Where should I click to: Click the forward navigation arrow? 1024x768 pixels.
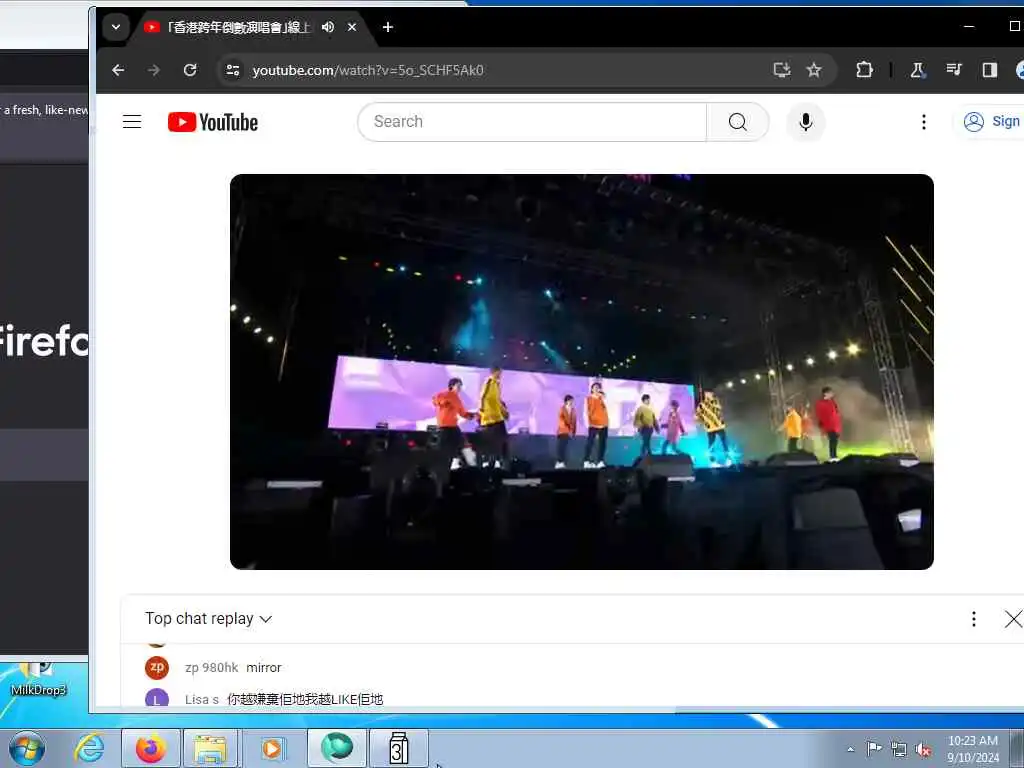(x=153, y=70)
